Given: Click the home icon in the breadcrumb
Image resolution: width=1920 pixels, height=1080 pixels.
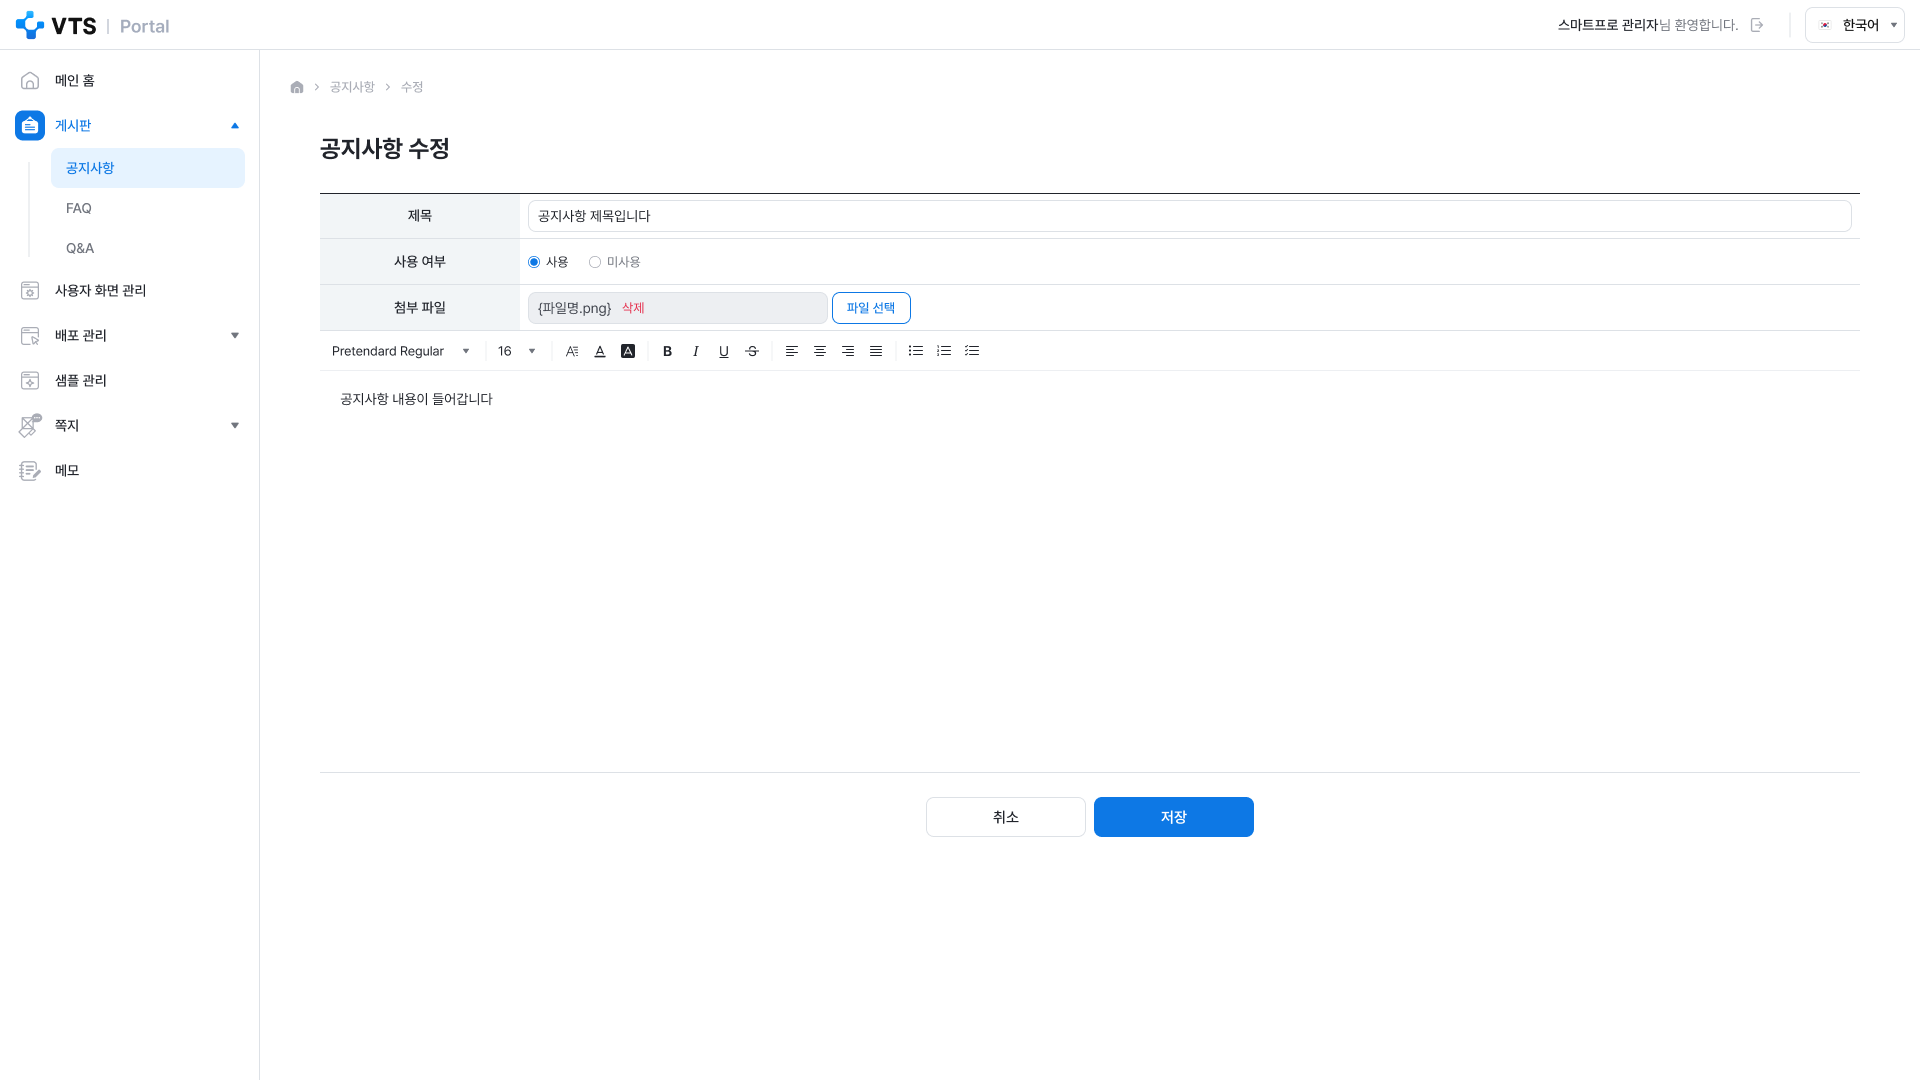Looking at the screenshot, I should pyautogui.click(x=297, y=87).
